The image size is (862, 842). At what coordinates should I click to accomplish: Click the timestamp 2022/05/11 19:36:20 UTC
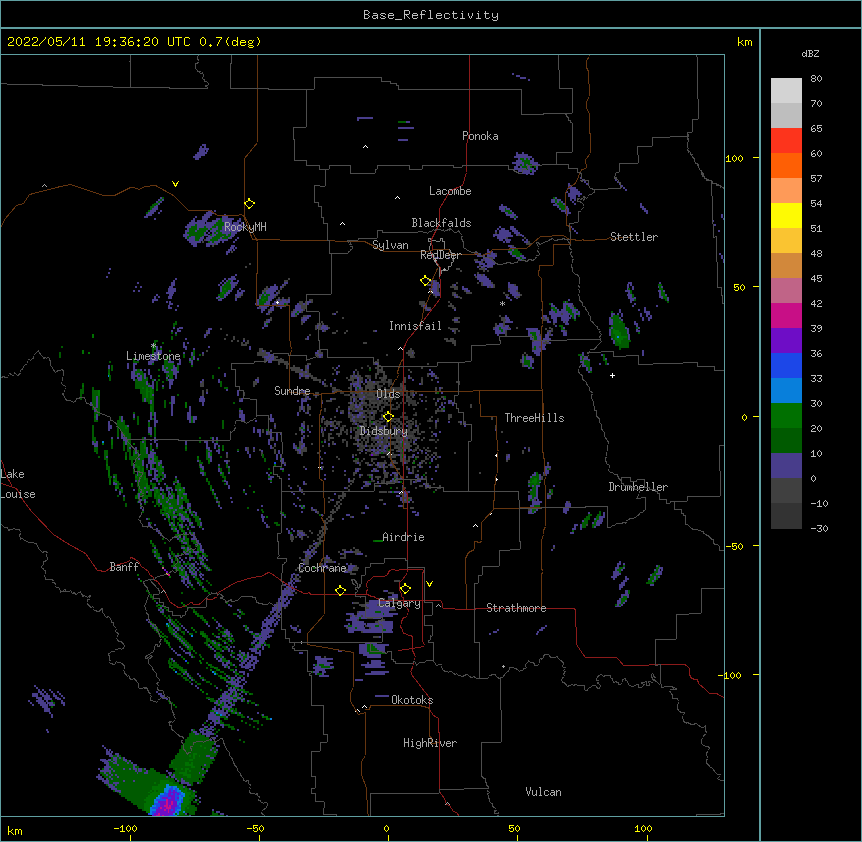coord(98,42)
